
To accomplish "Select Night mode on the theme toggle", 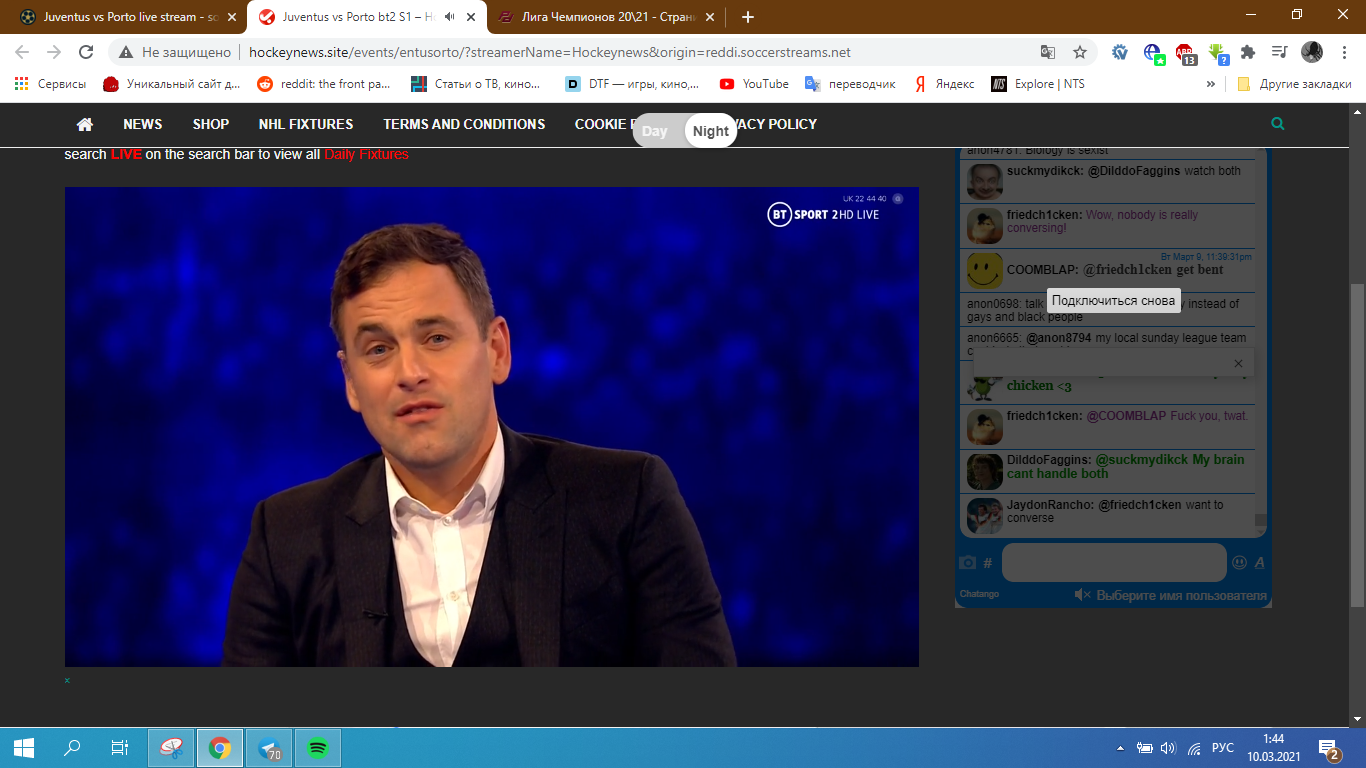I will tap(711, 131).
